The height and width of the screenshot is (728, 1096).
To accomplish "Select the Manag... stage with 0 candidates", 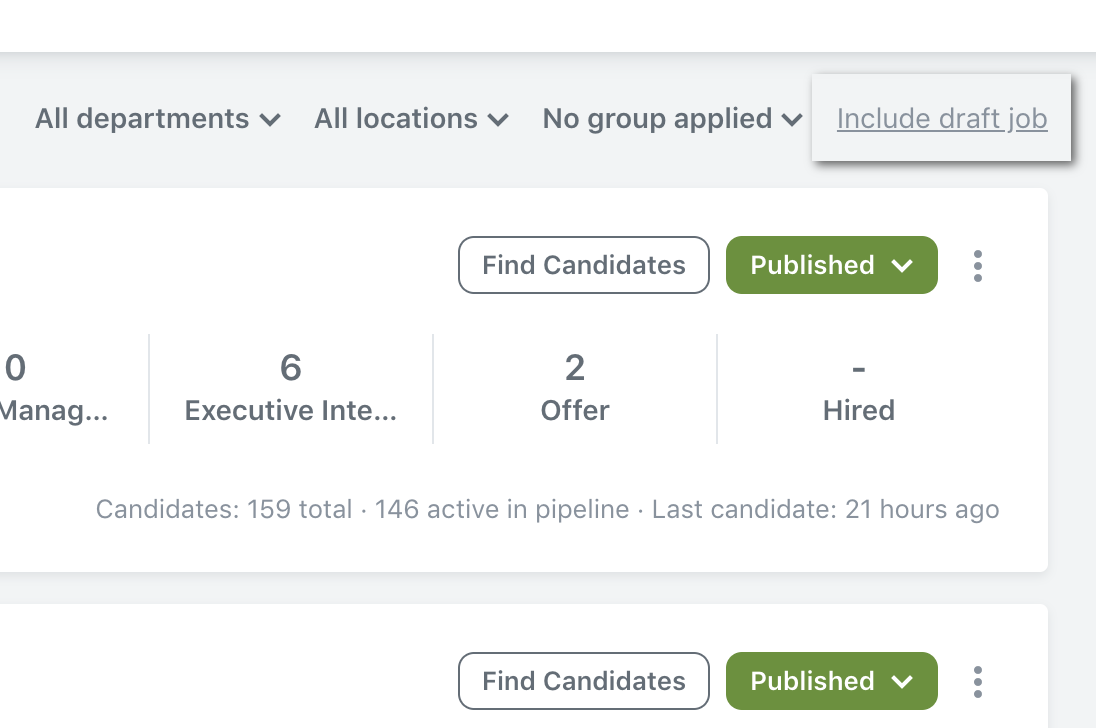I will click(55, 388).
